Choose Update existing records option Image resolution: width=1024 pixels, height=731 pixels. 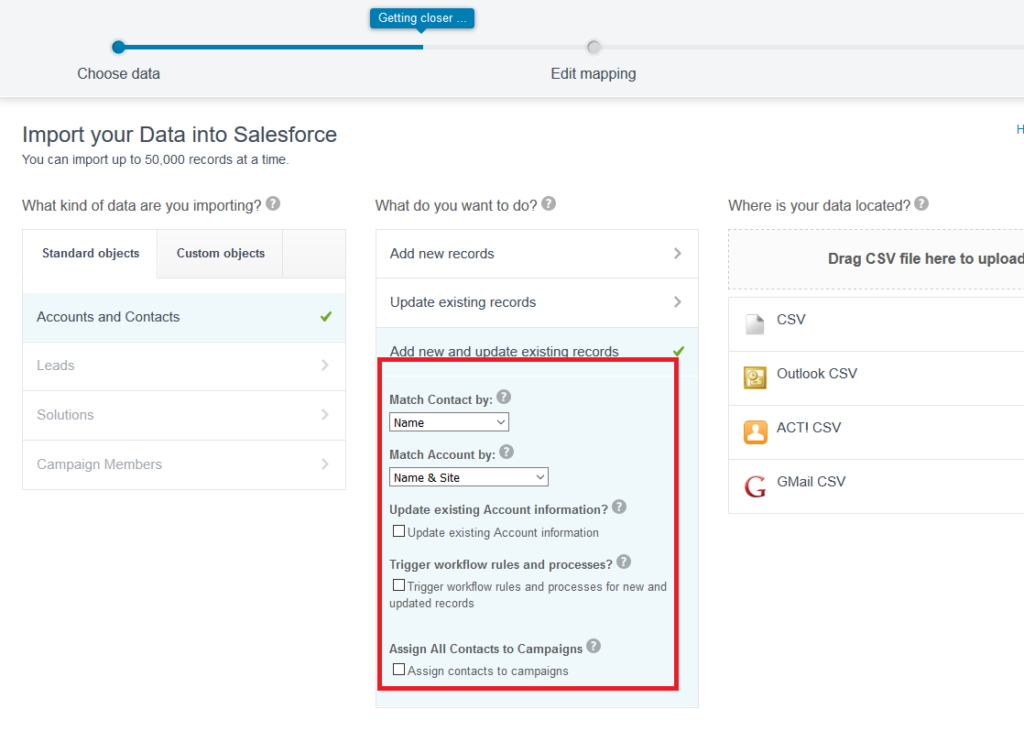537,302
